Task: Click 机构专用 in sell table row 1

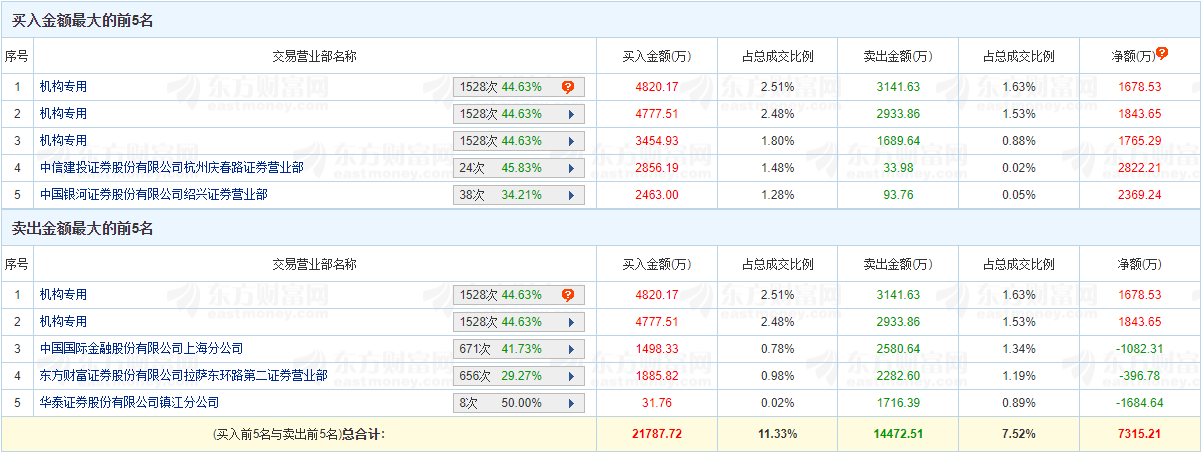Action: [63, 295]
